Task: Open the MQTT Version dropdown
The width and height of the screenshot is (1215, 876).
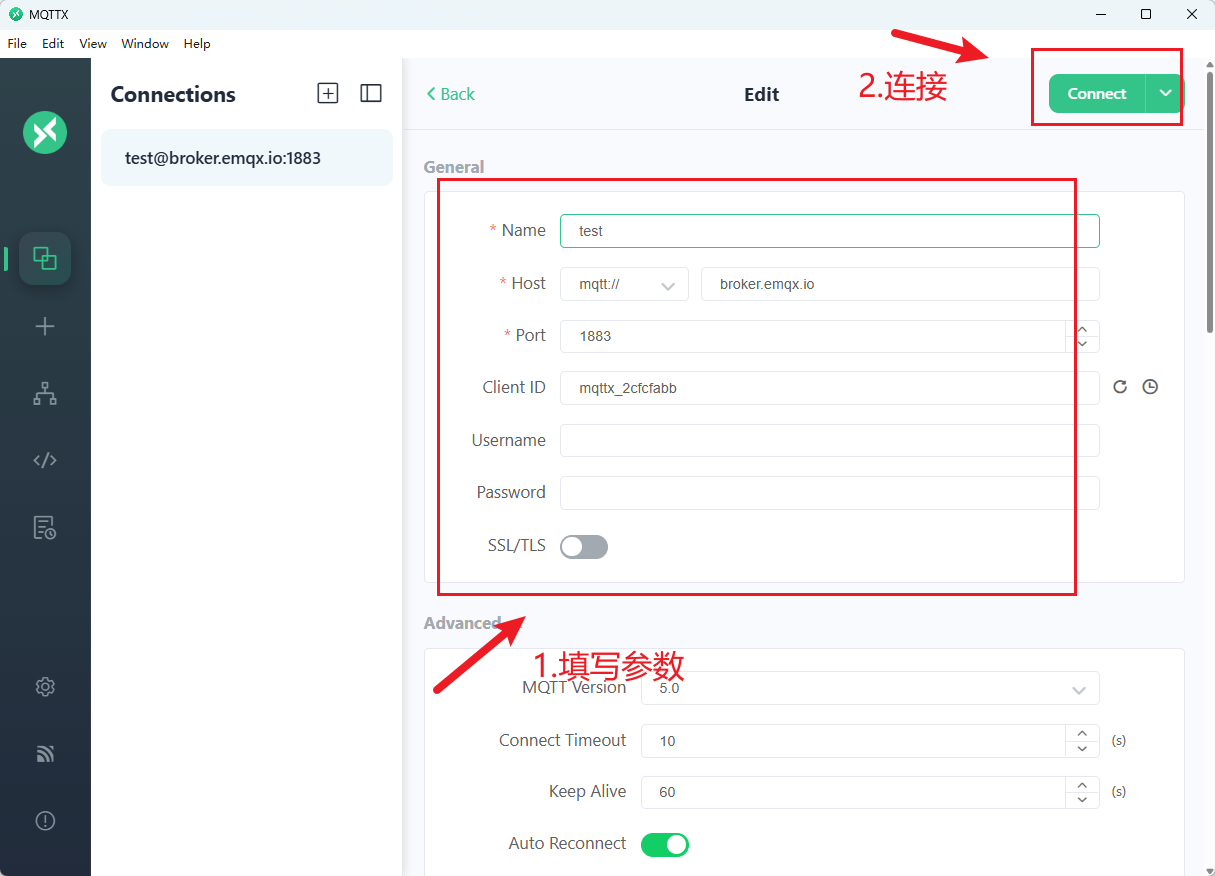Action: (x=870, y=688)
